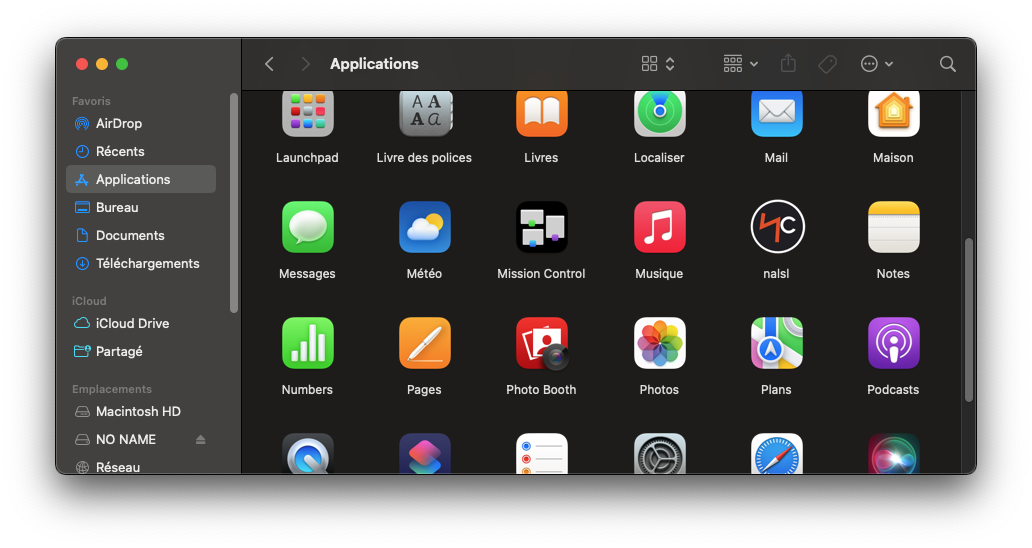Go forward with the right chevron
The width and height of the screenshot is (1032, 548).
point(305,64)
